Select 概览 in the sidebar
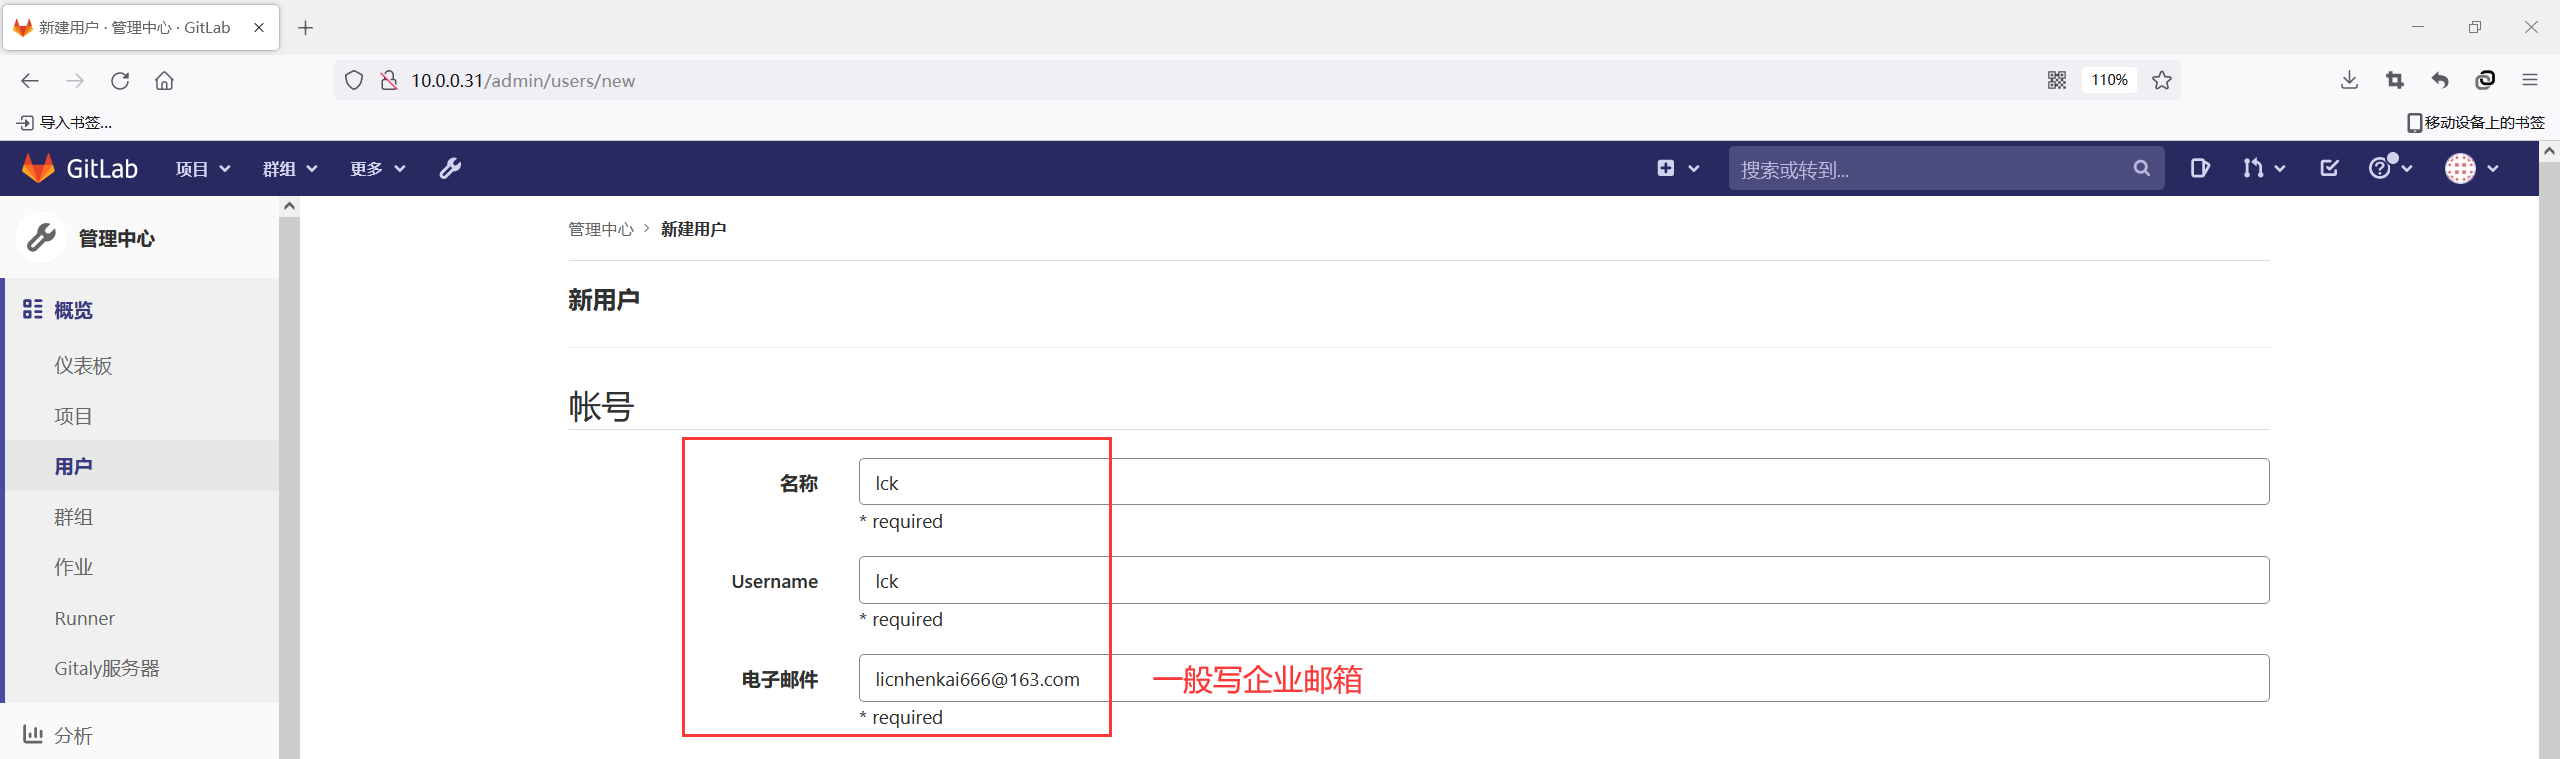This screenshot has height=759, width=2560. pyautogui.click(x=73, y=310)
